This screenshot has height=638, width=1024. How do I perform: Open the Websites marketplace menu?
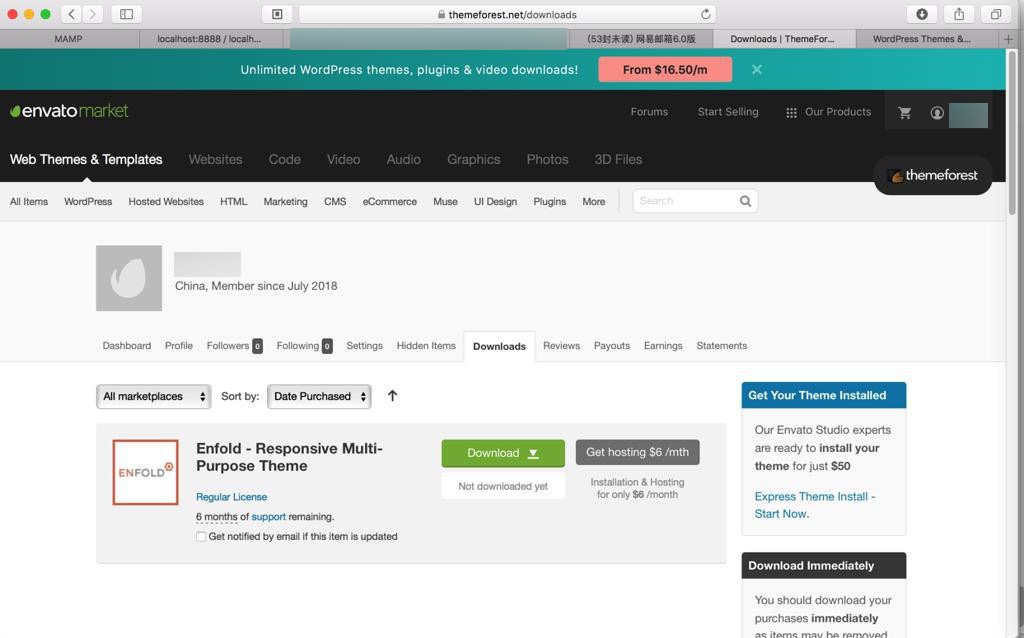click(216, 159)
